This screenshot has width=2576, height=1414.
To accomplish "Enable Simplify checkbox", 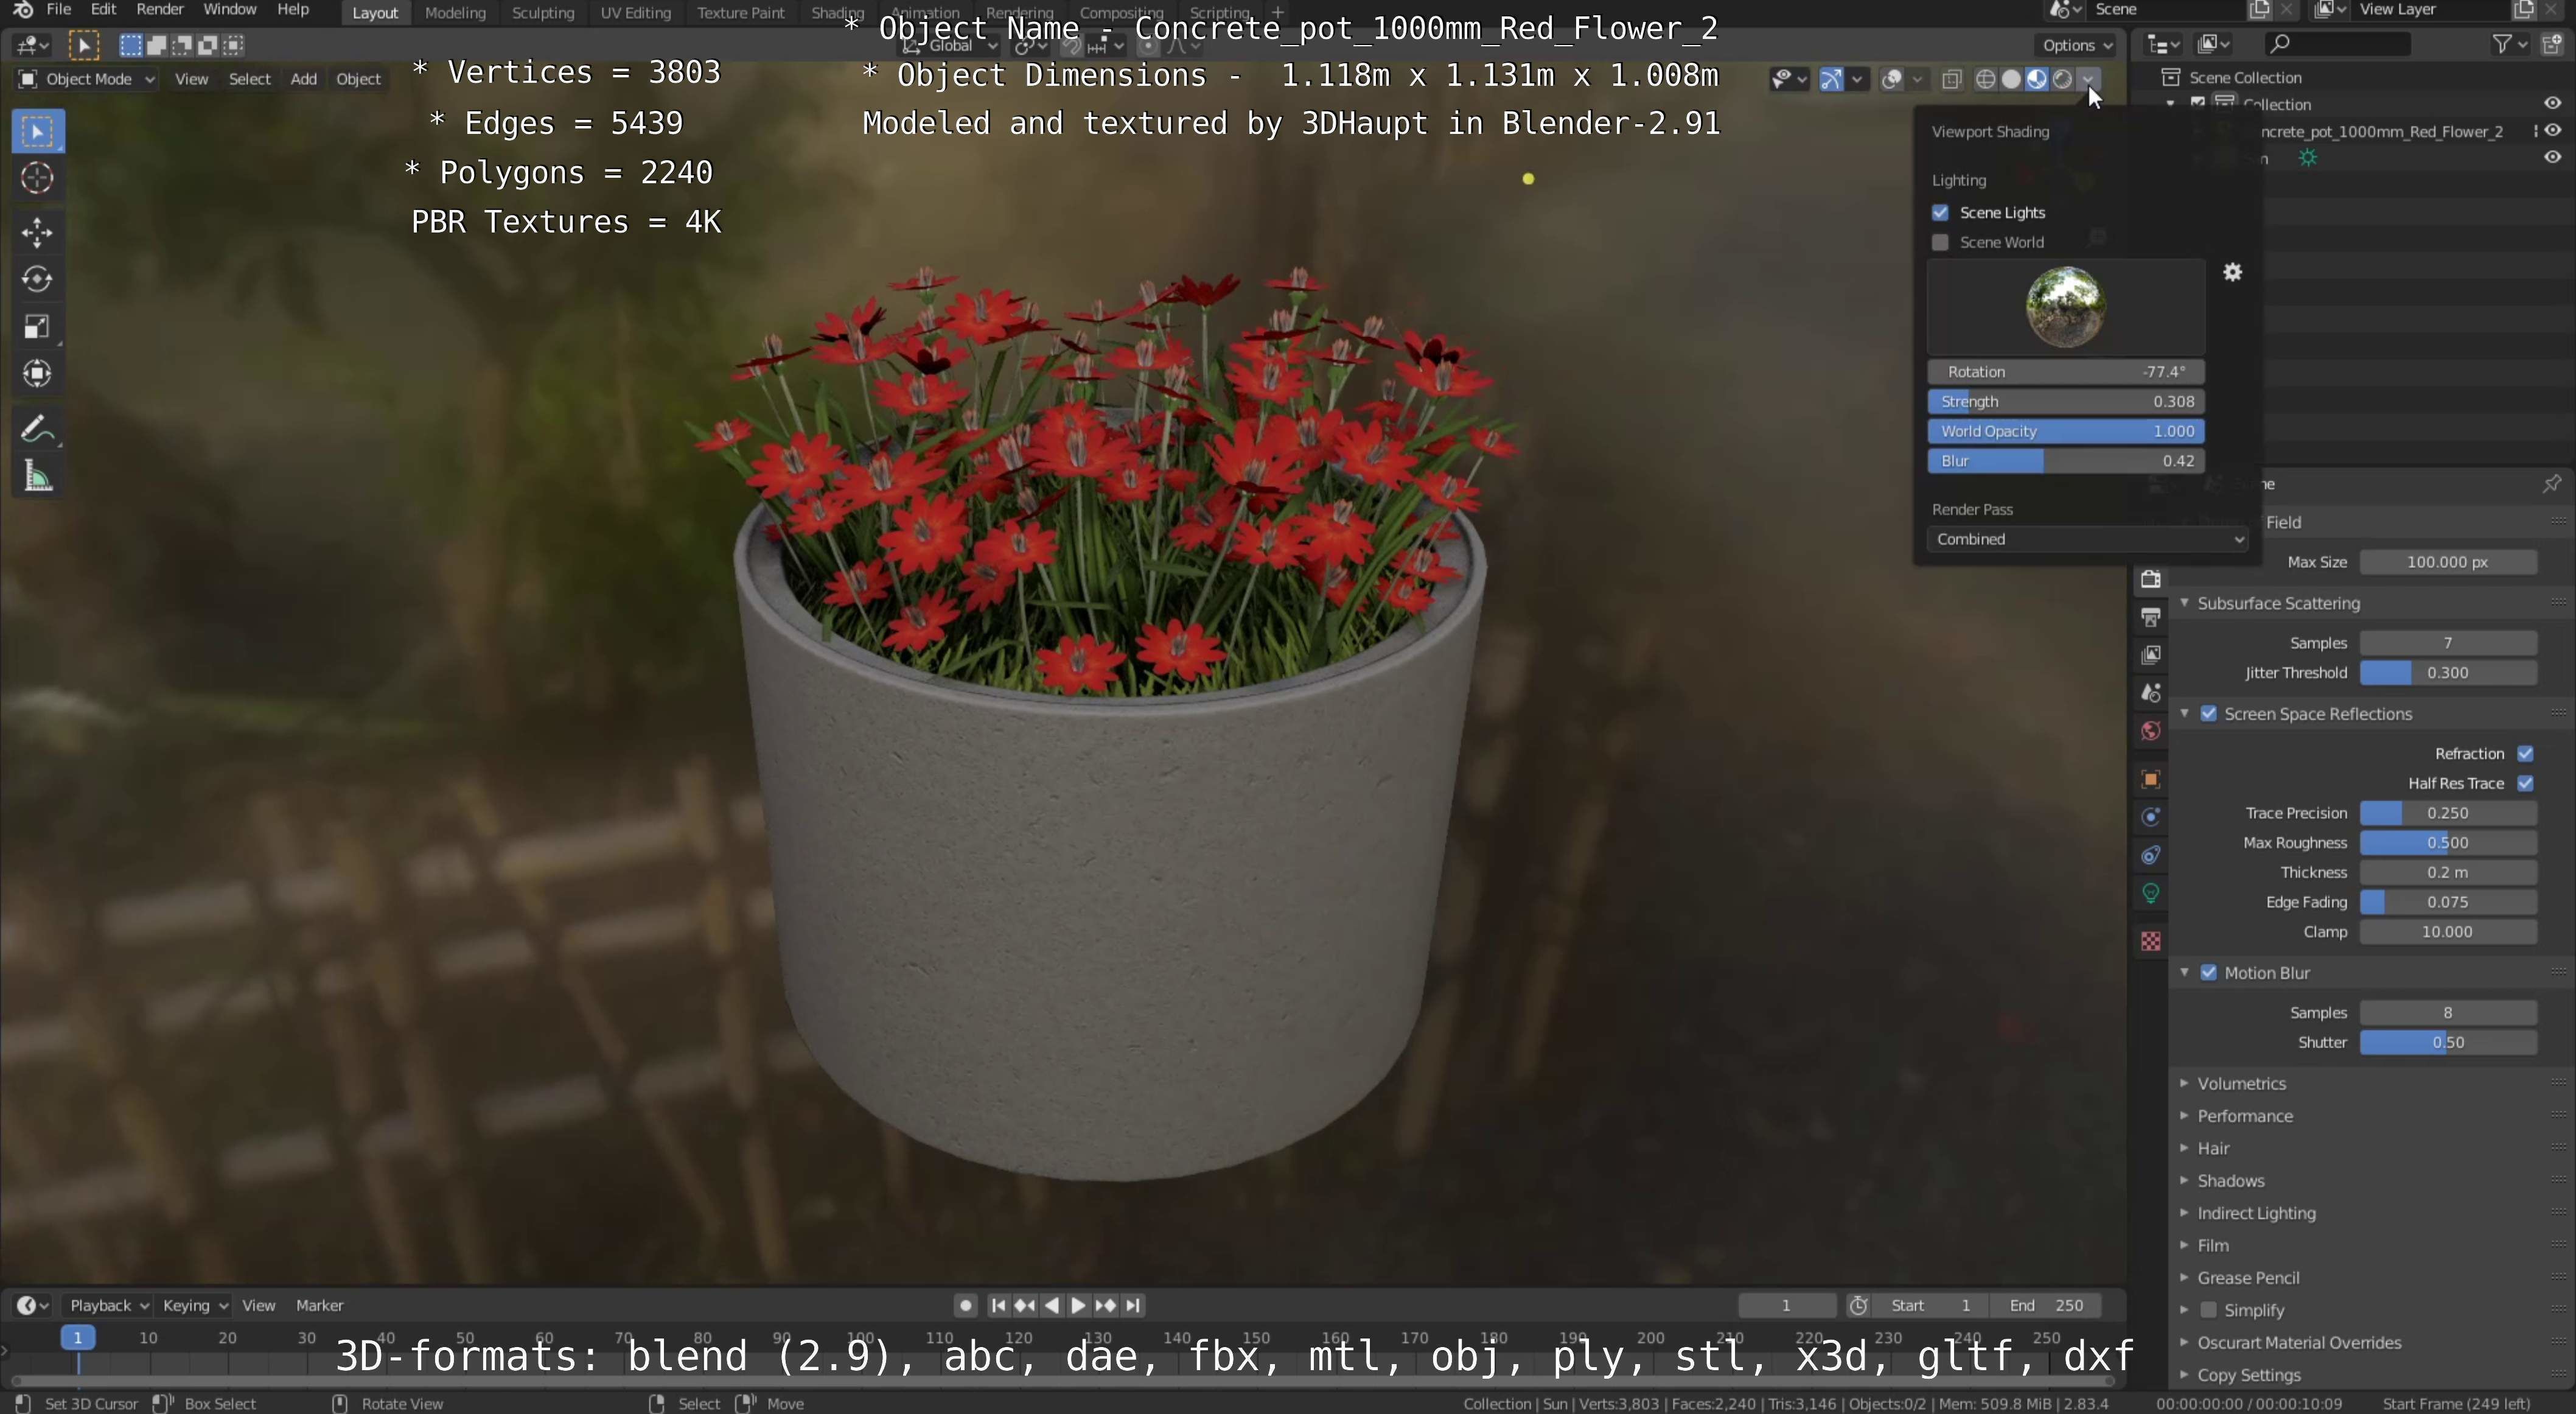I will click(2209, 1310).
